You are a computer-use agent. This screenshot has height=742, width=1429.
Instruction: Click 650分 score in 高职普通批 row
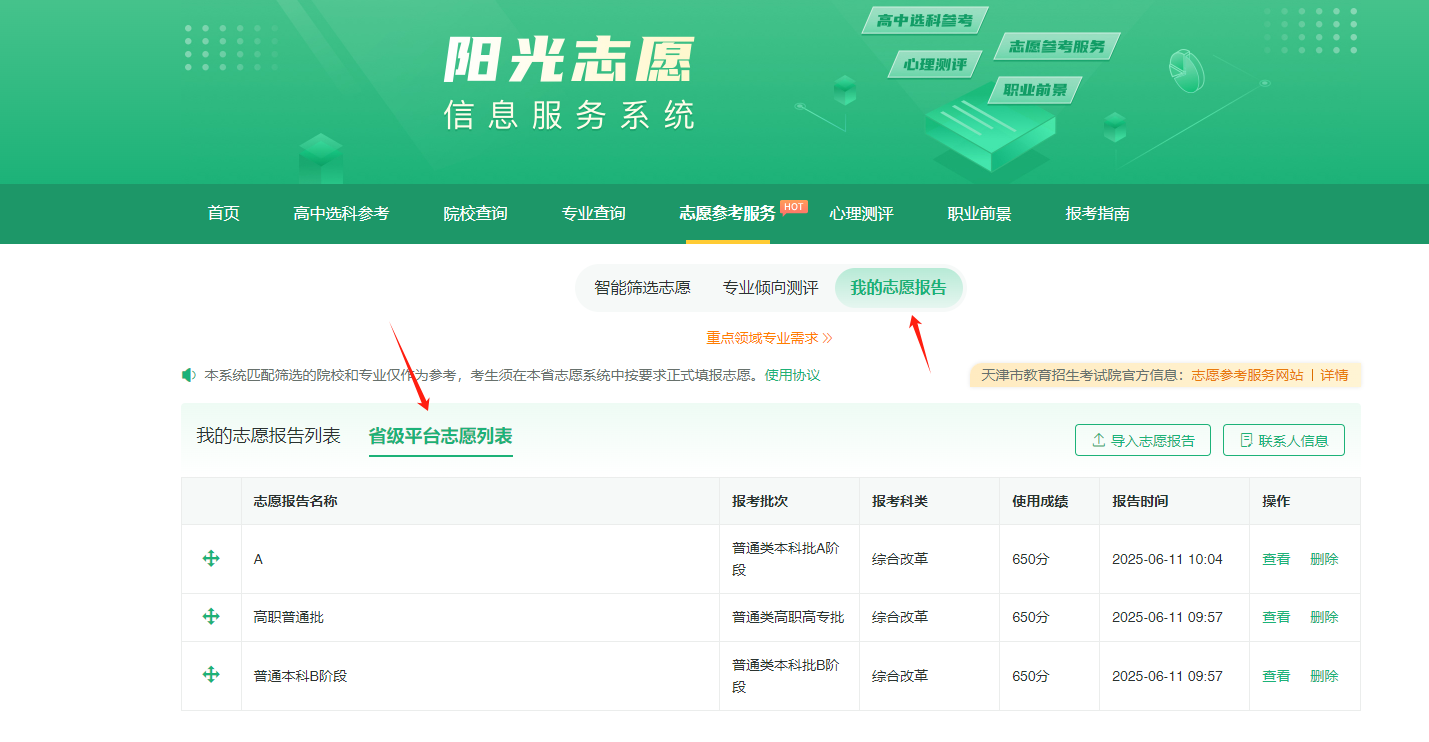click(x=1030, y=617)
